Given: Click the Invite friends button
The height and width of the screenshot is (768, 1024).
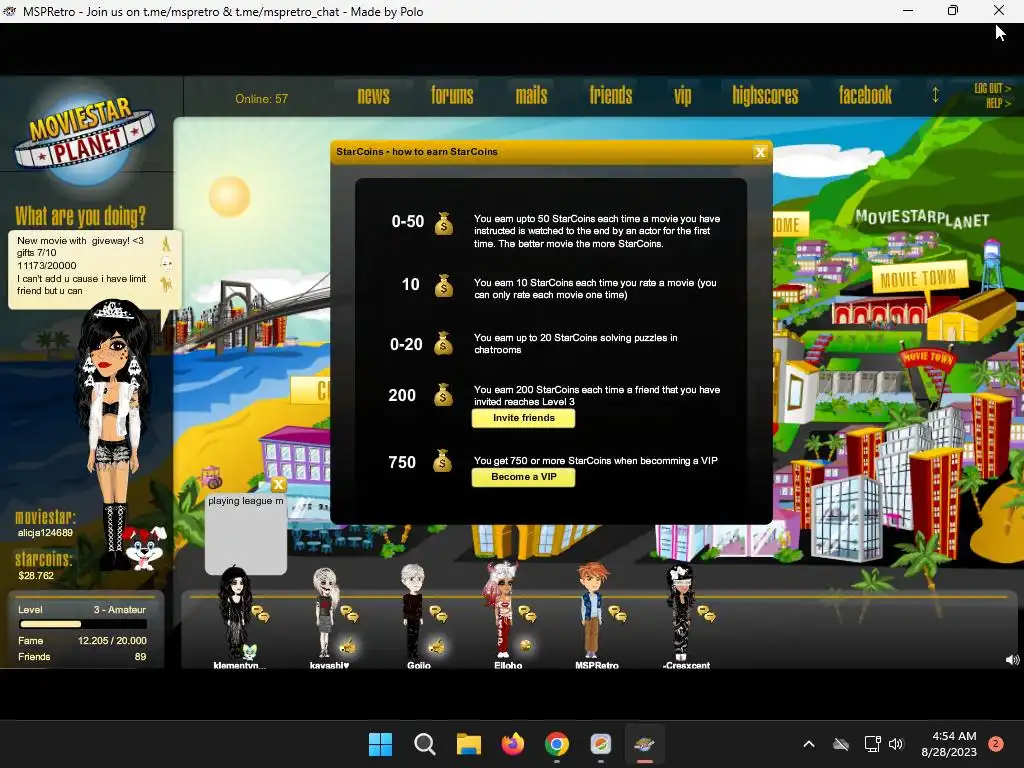Looking at the screenshot, I should (x=524, y=418).
